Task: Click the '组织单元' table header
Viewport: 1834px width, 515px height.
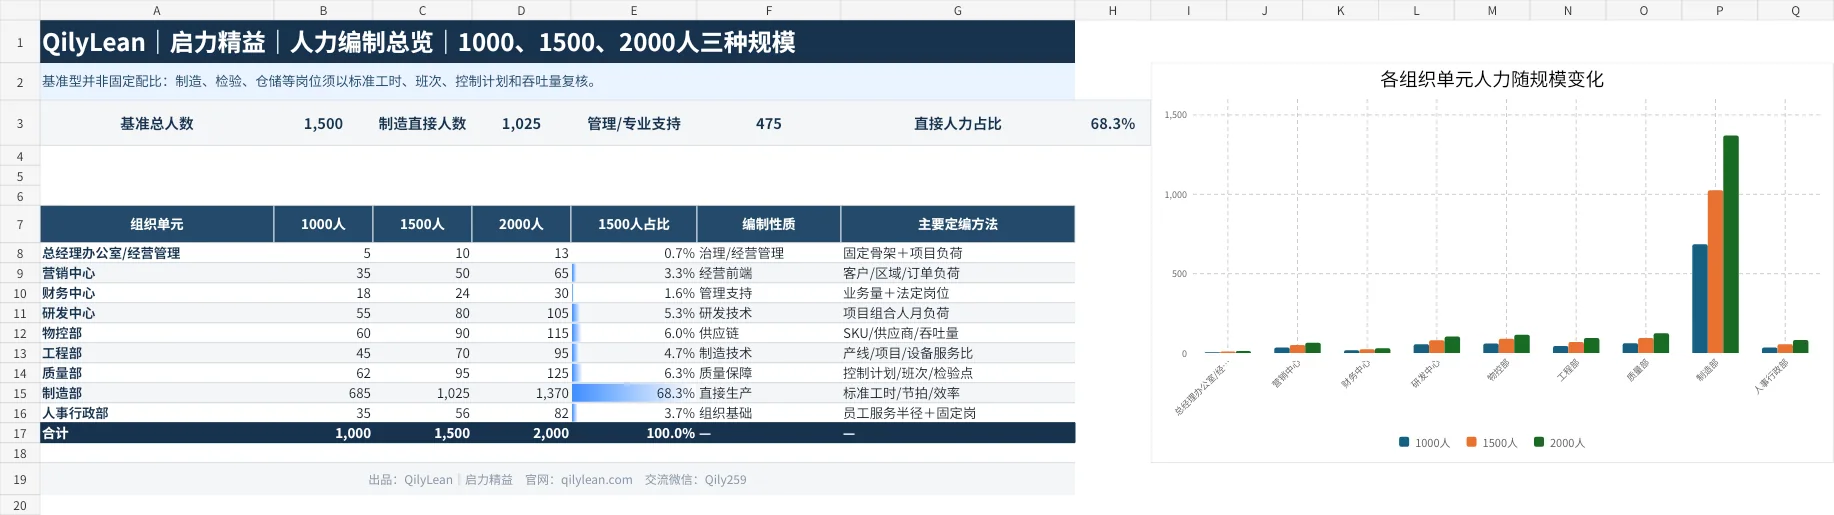Action: click(x=157, y=224)
